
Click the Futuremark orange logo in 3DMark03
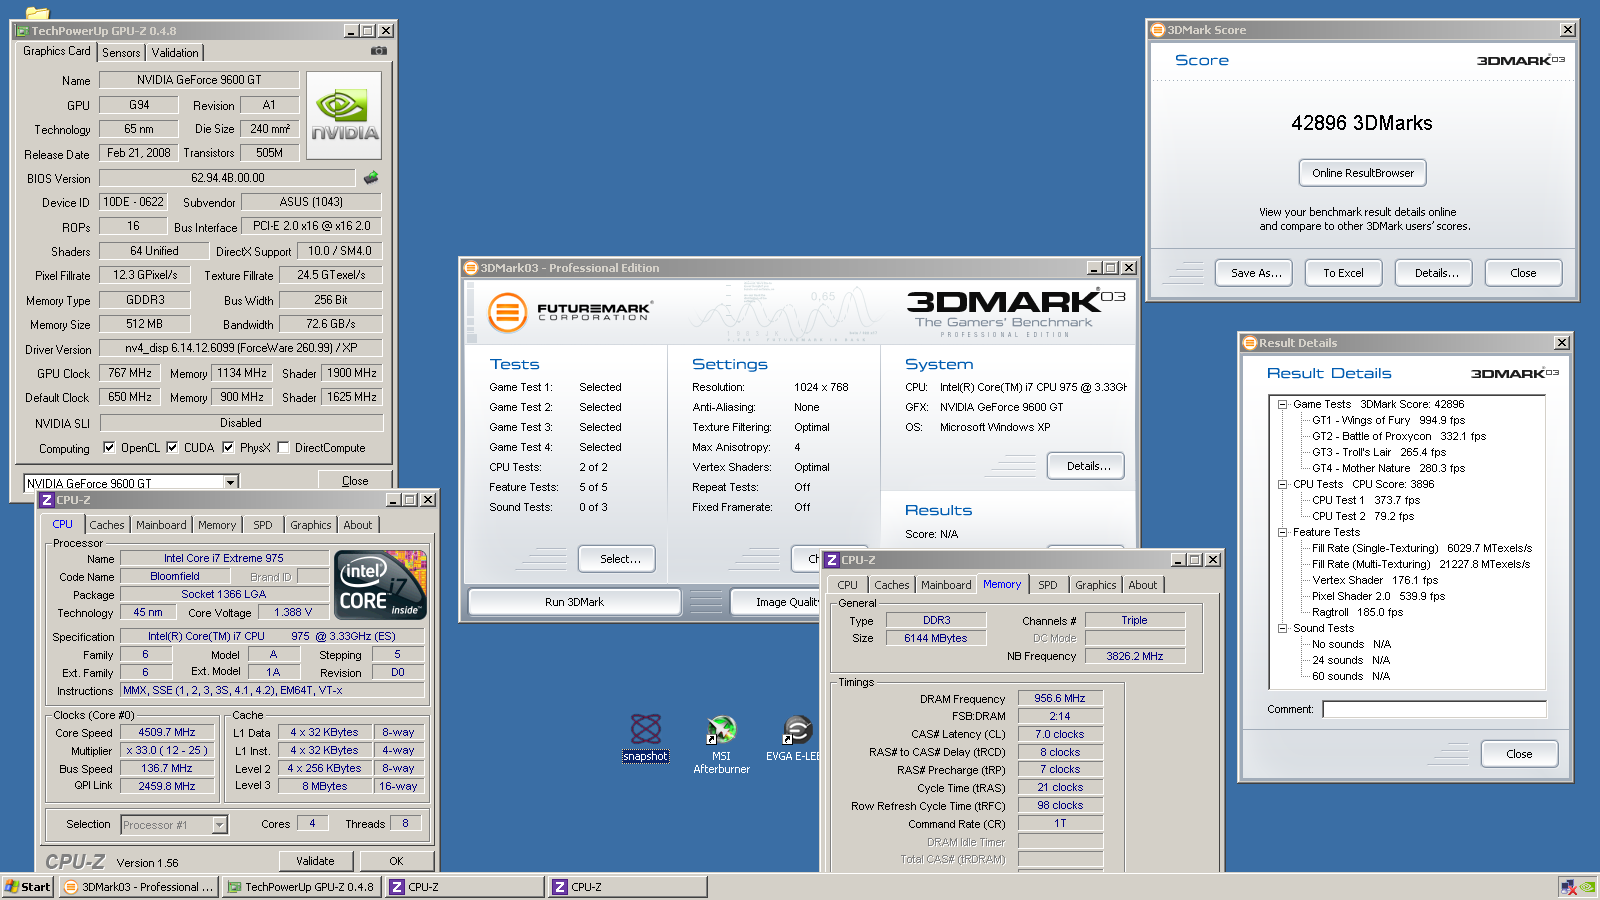[x=507, y=313]
